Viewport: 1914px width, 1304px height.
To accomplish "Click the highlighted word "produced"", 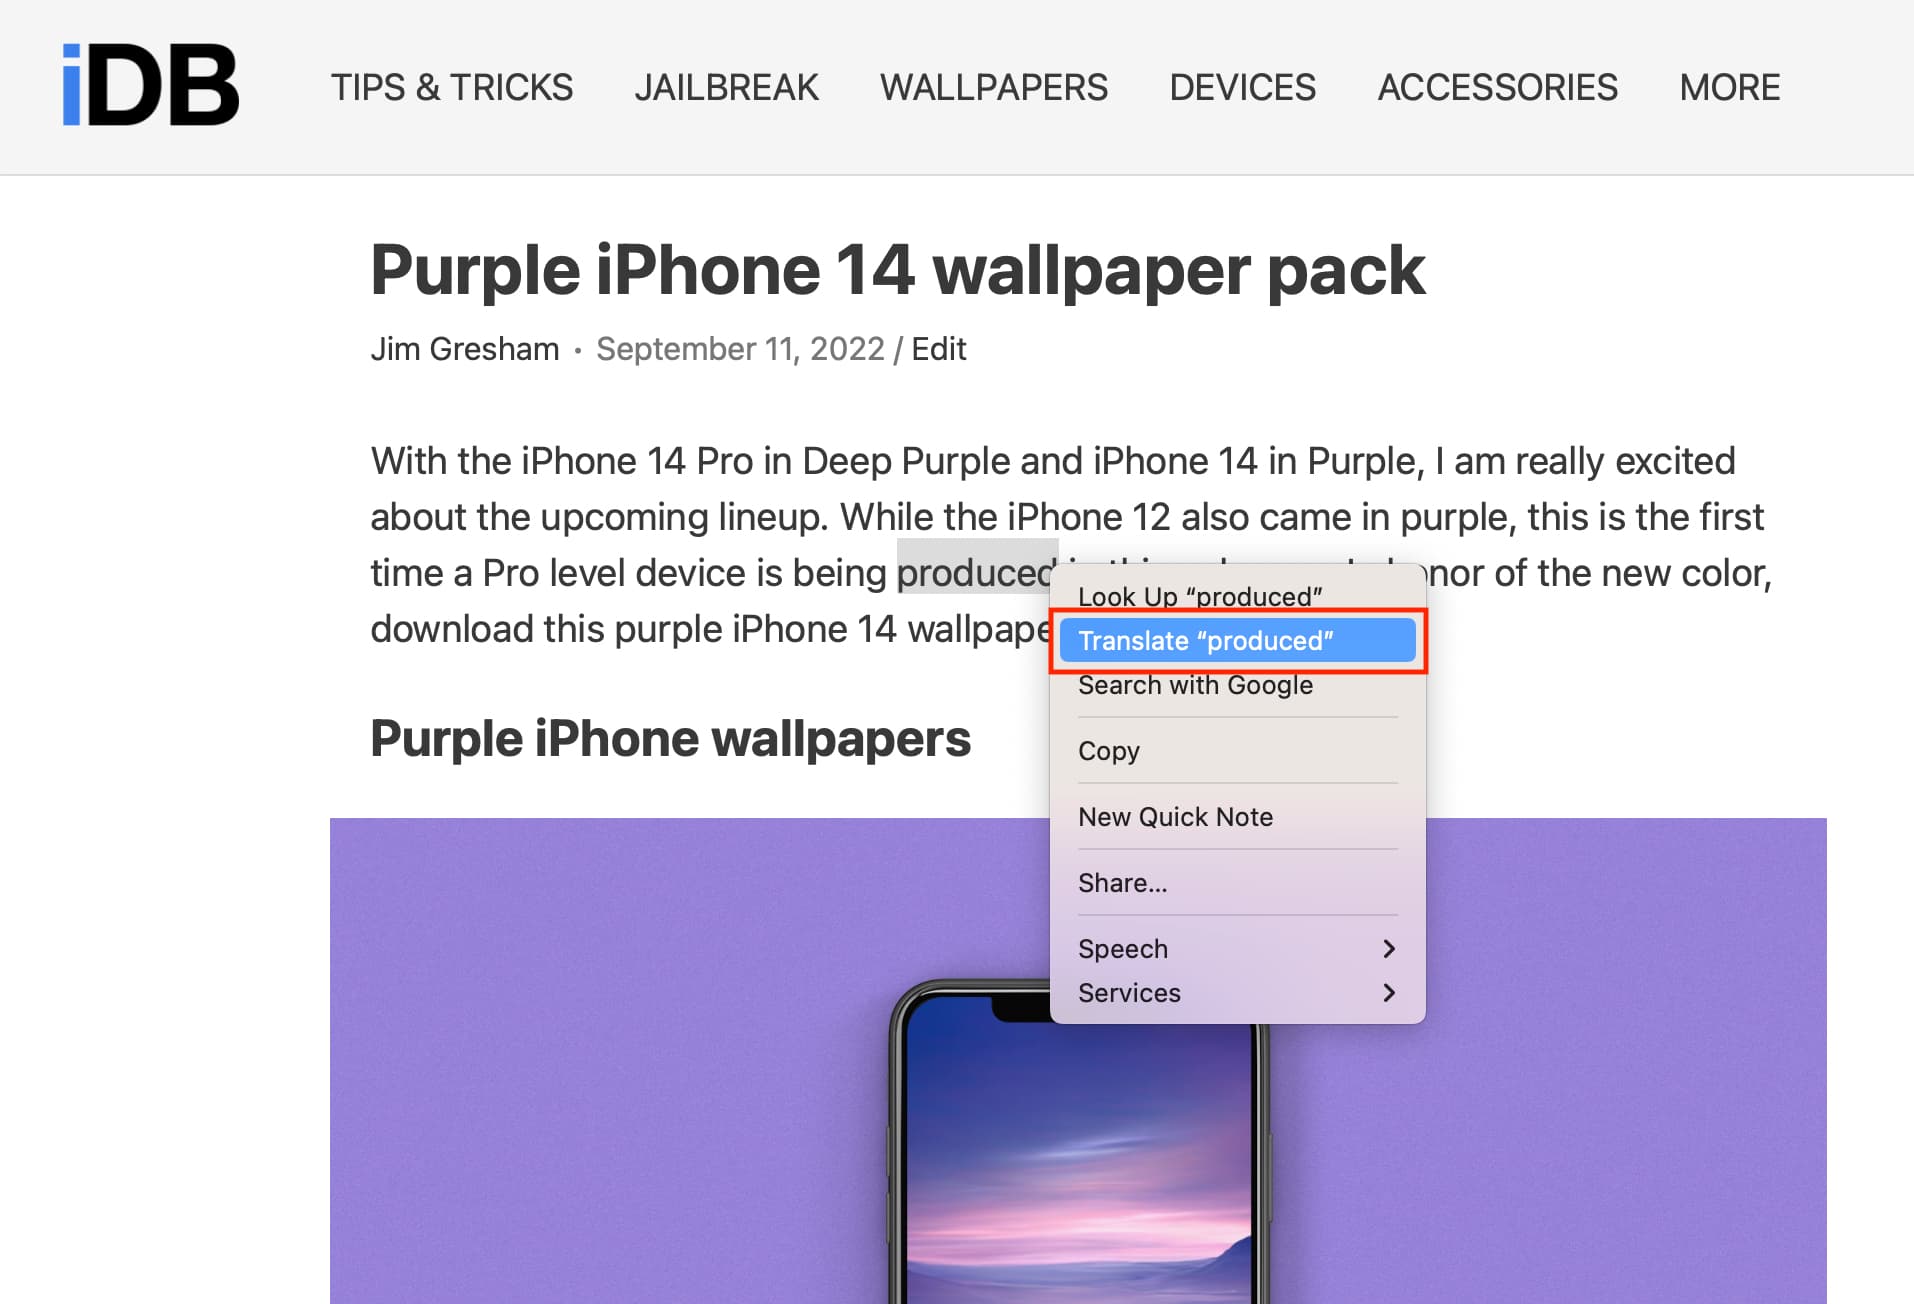I will pyautogui.click(x=975, y=572).
